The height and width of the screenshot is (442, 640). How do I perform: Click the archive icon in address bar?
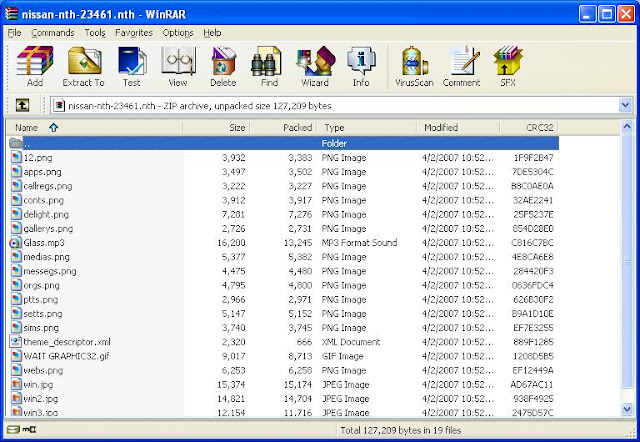(59, 106)
